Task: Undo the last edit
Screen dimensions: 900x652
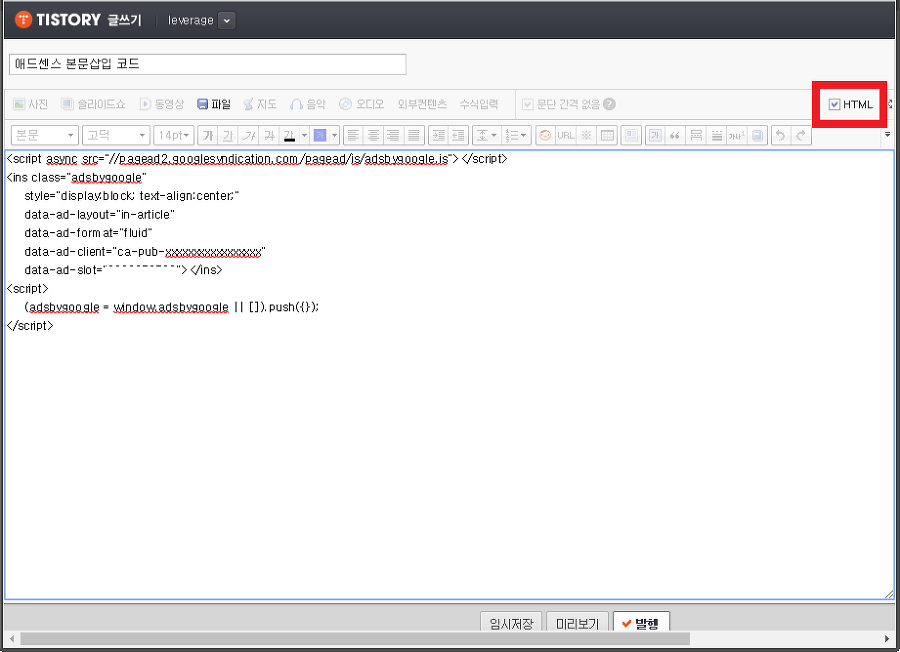Action: click(x=781, y=135)
